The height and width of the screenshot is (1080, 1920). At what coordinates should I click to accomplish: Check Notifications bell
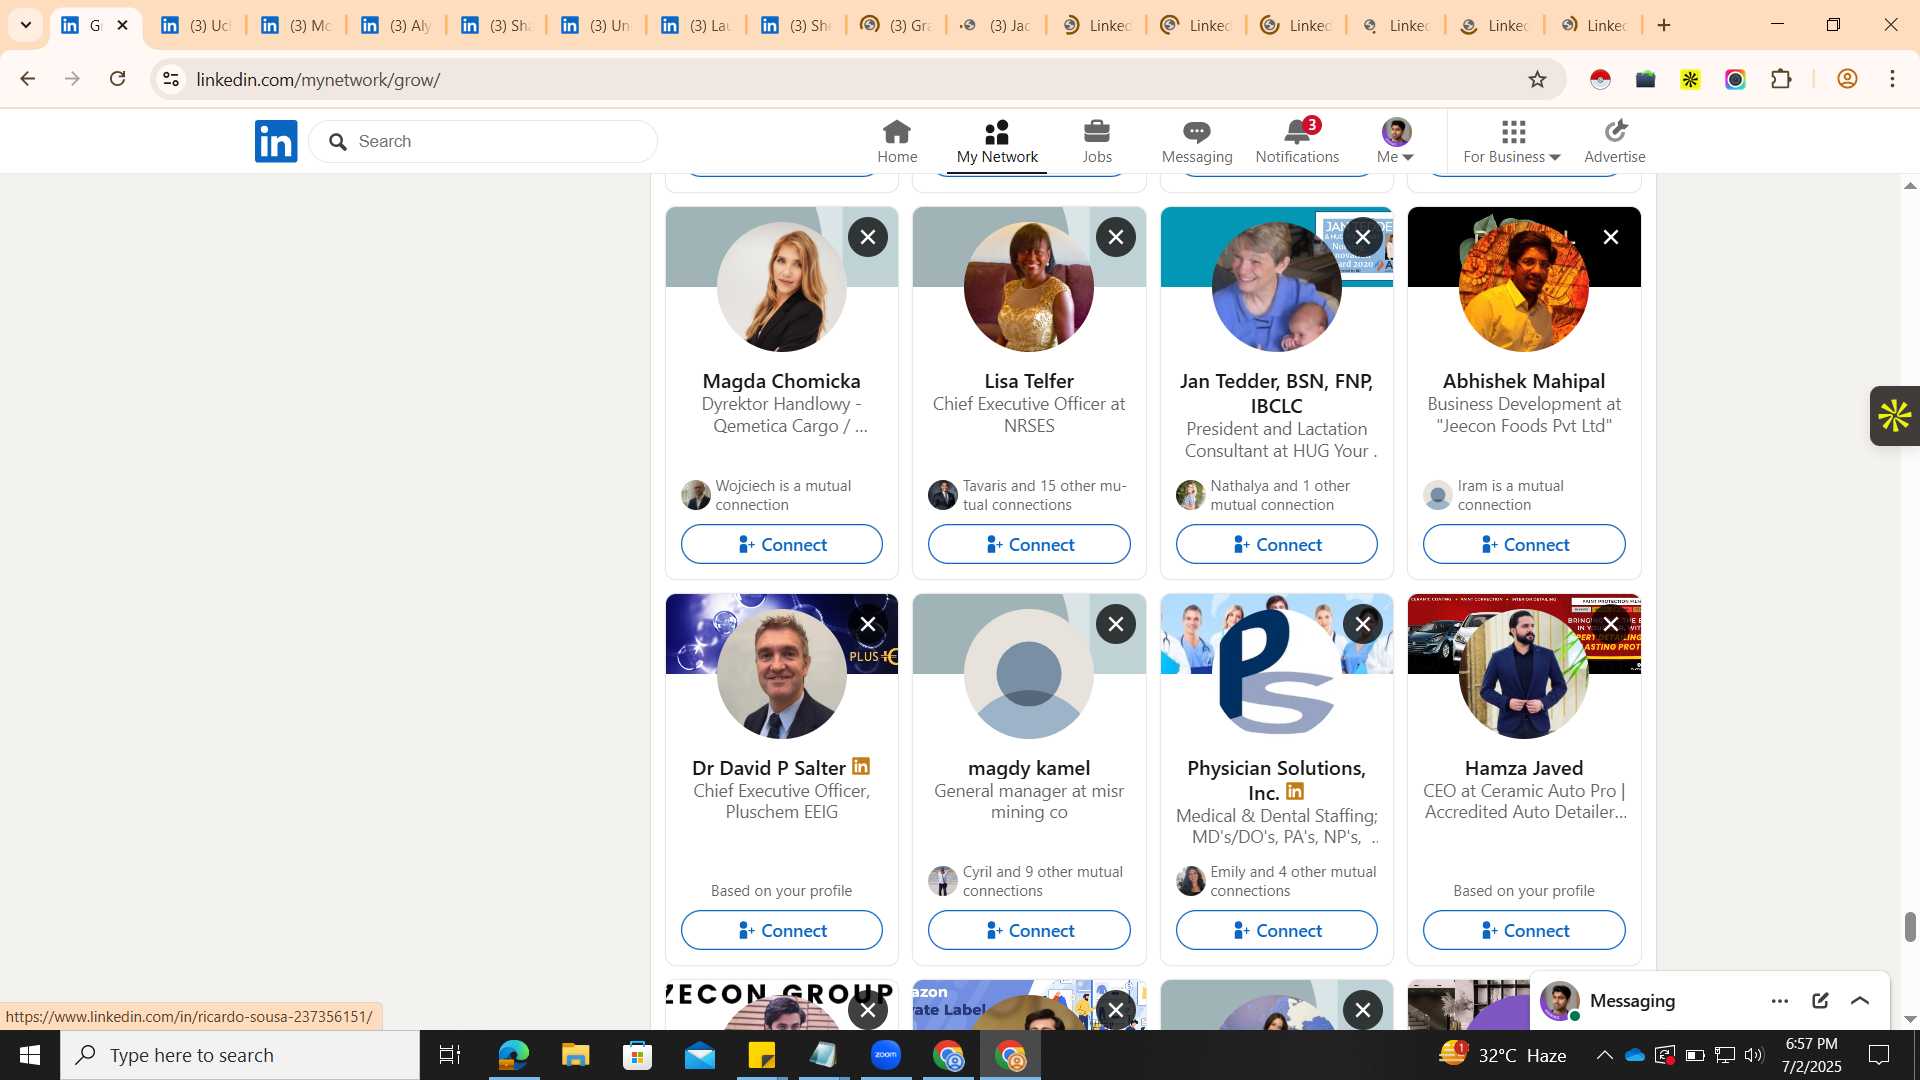pyautogui.click(x=1297, y=141)
